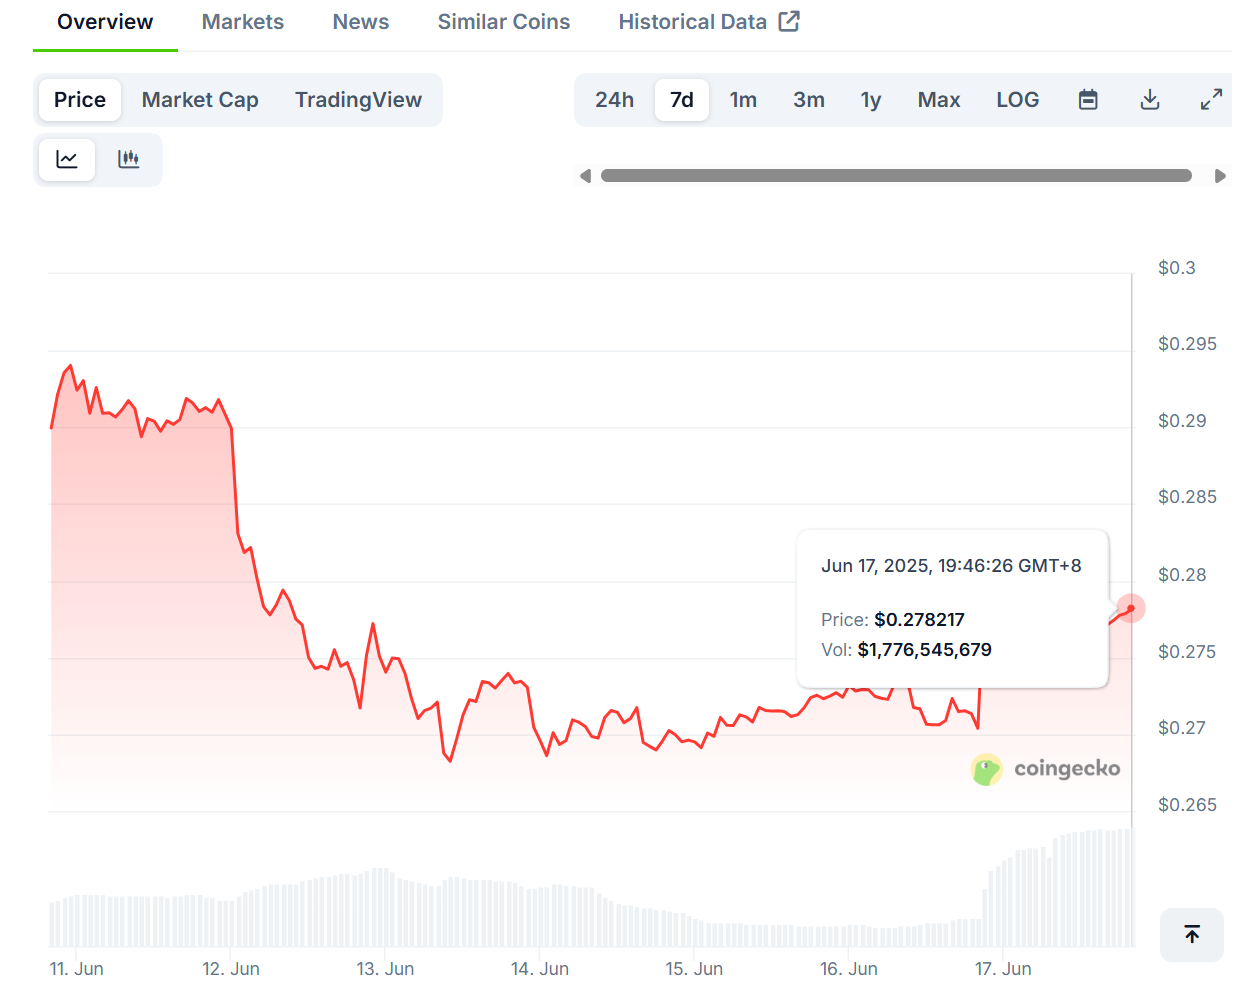The height and width of the screenshot is (989, 1248).
Task: Choose the Max time range
Action: (x=938, y=100)
